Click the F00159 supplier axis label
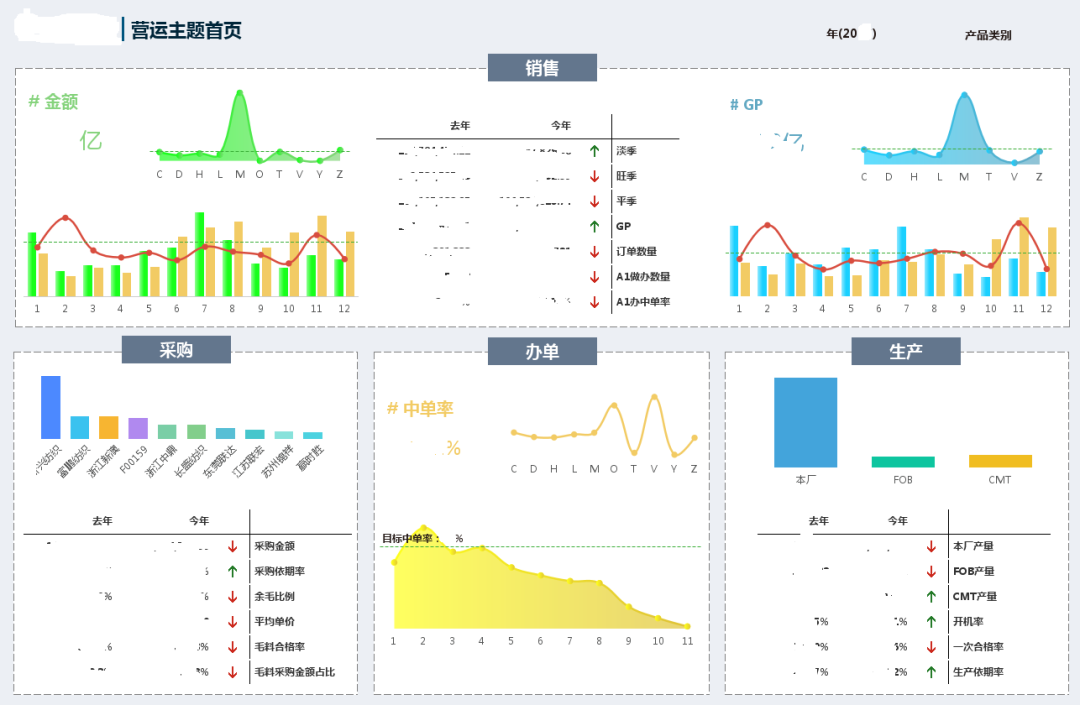The width and height of the screenshot is (1080, 705). tap(133, 460)
